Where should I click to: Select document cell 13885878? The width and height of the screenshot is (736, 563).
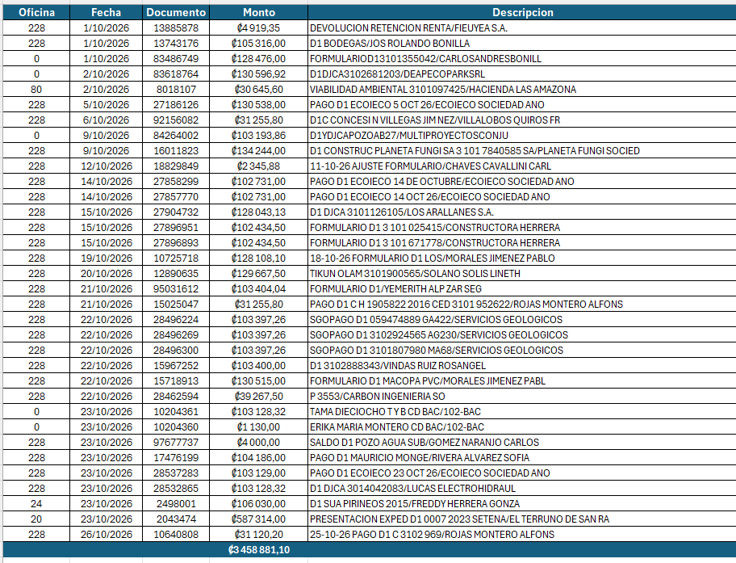[176, 28]
